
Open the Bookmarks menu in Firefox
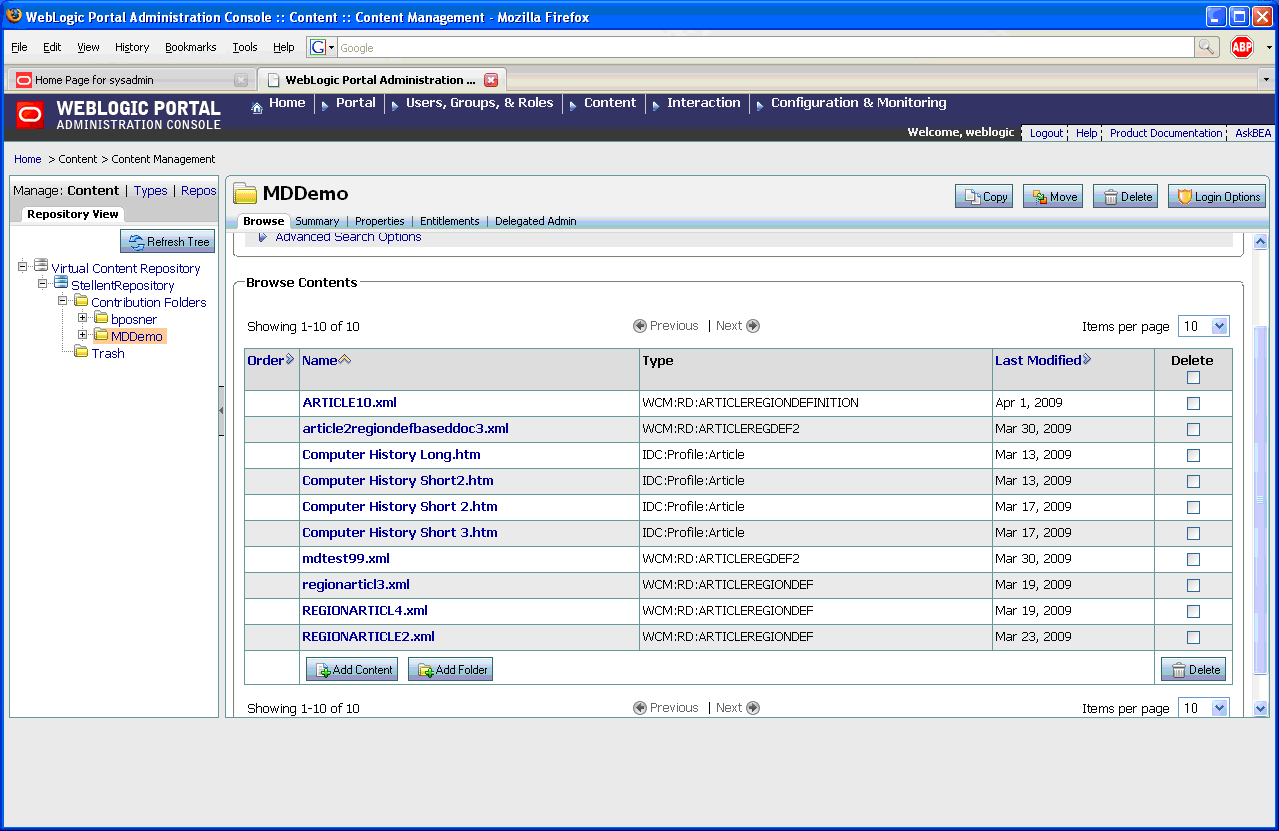(191, 47)
